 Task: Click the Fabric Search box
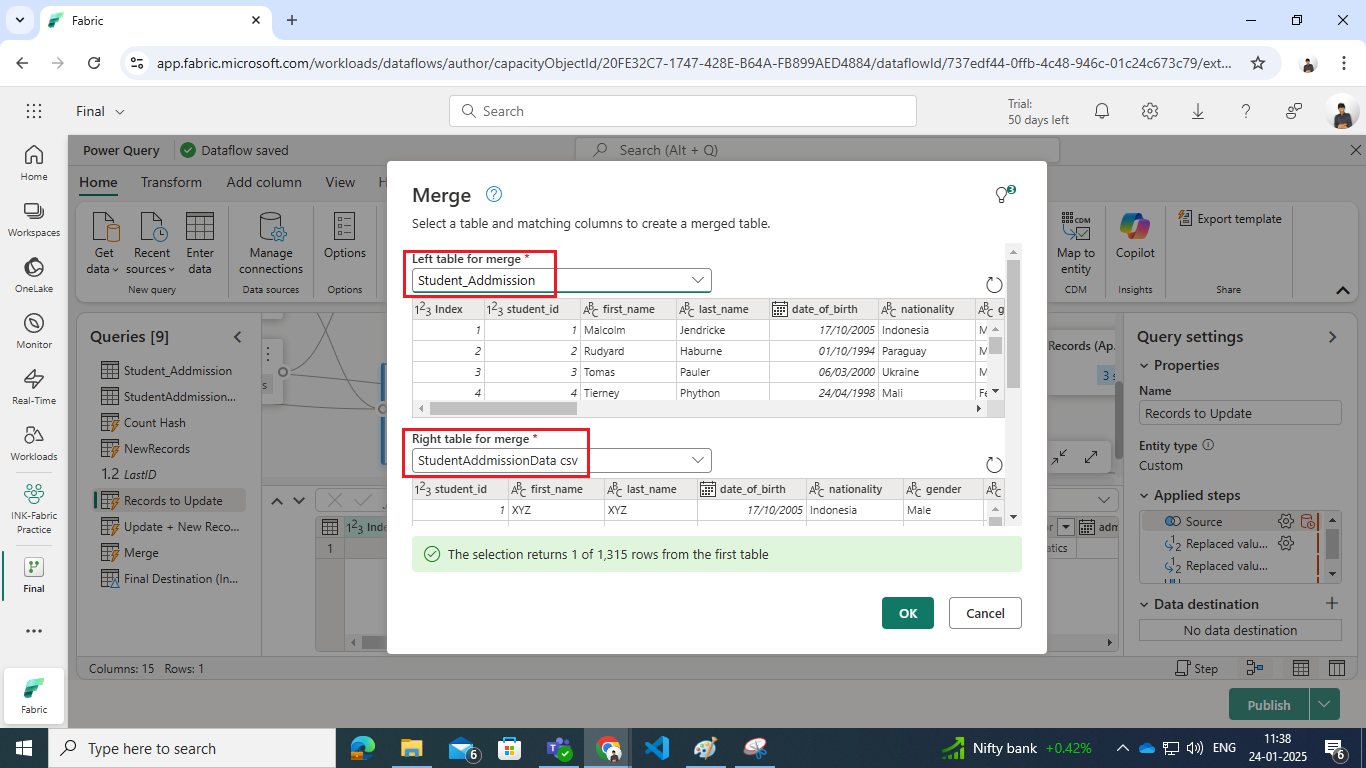(x=683, y=111)
